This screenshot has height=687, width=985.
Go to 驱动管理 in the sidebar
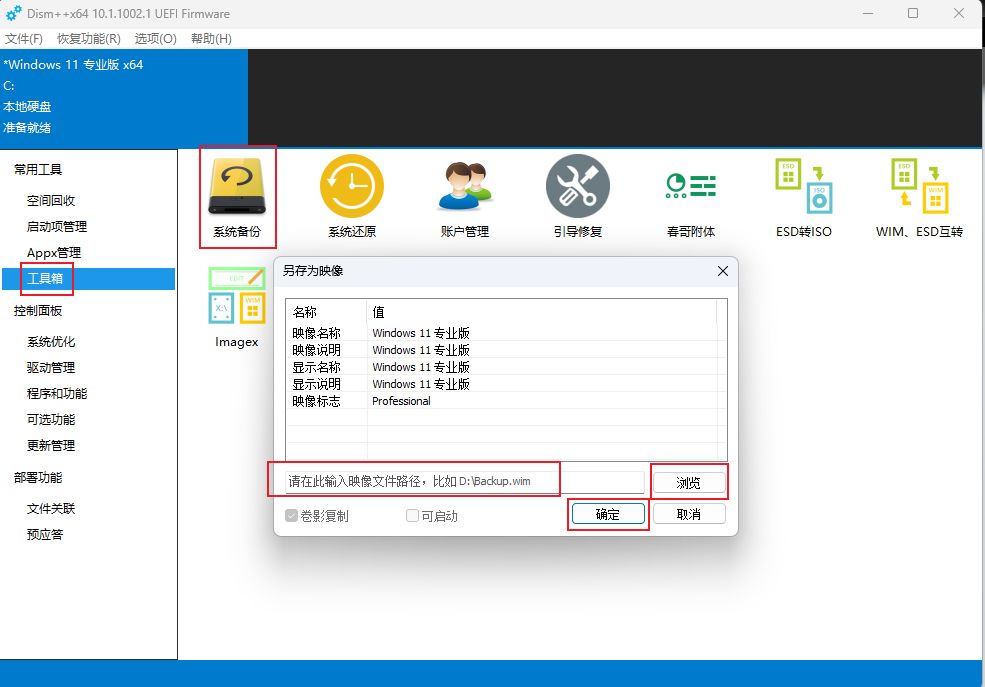51,367
